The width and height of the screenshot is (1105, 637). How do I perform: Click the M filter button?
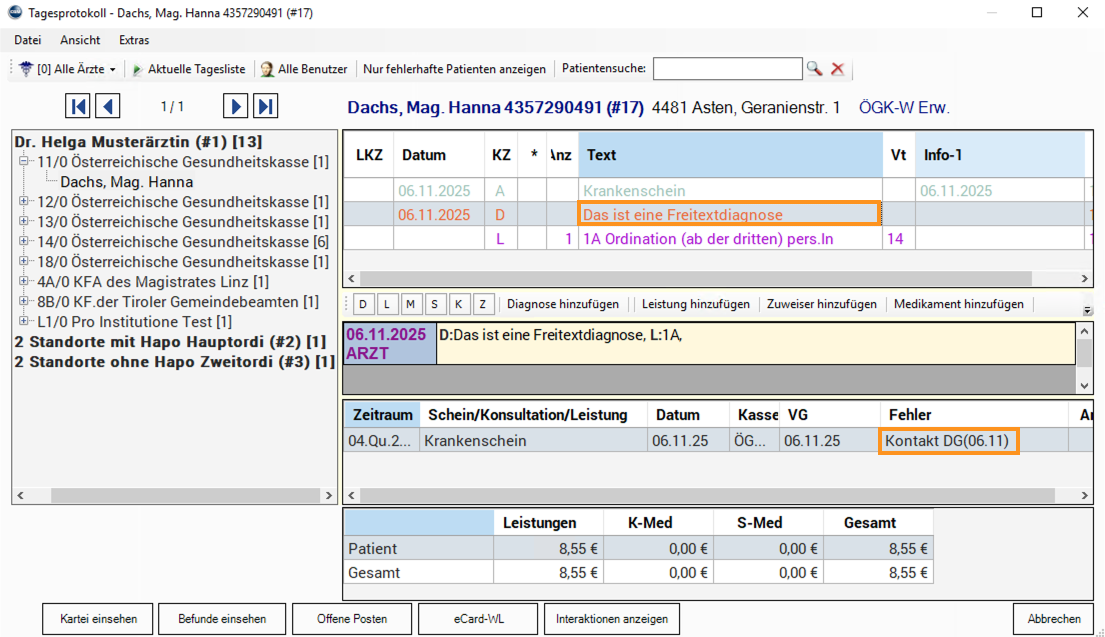tap(411, 304)
